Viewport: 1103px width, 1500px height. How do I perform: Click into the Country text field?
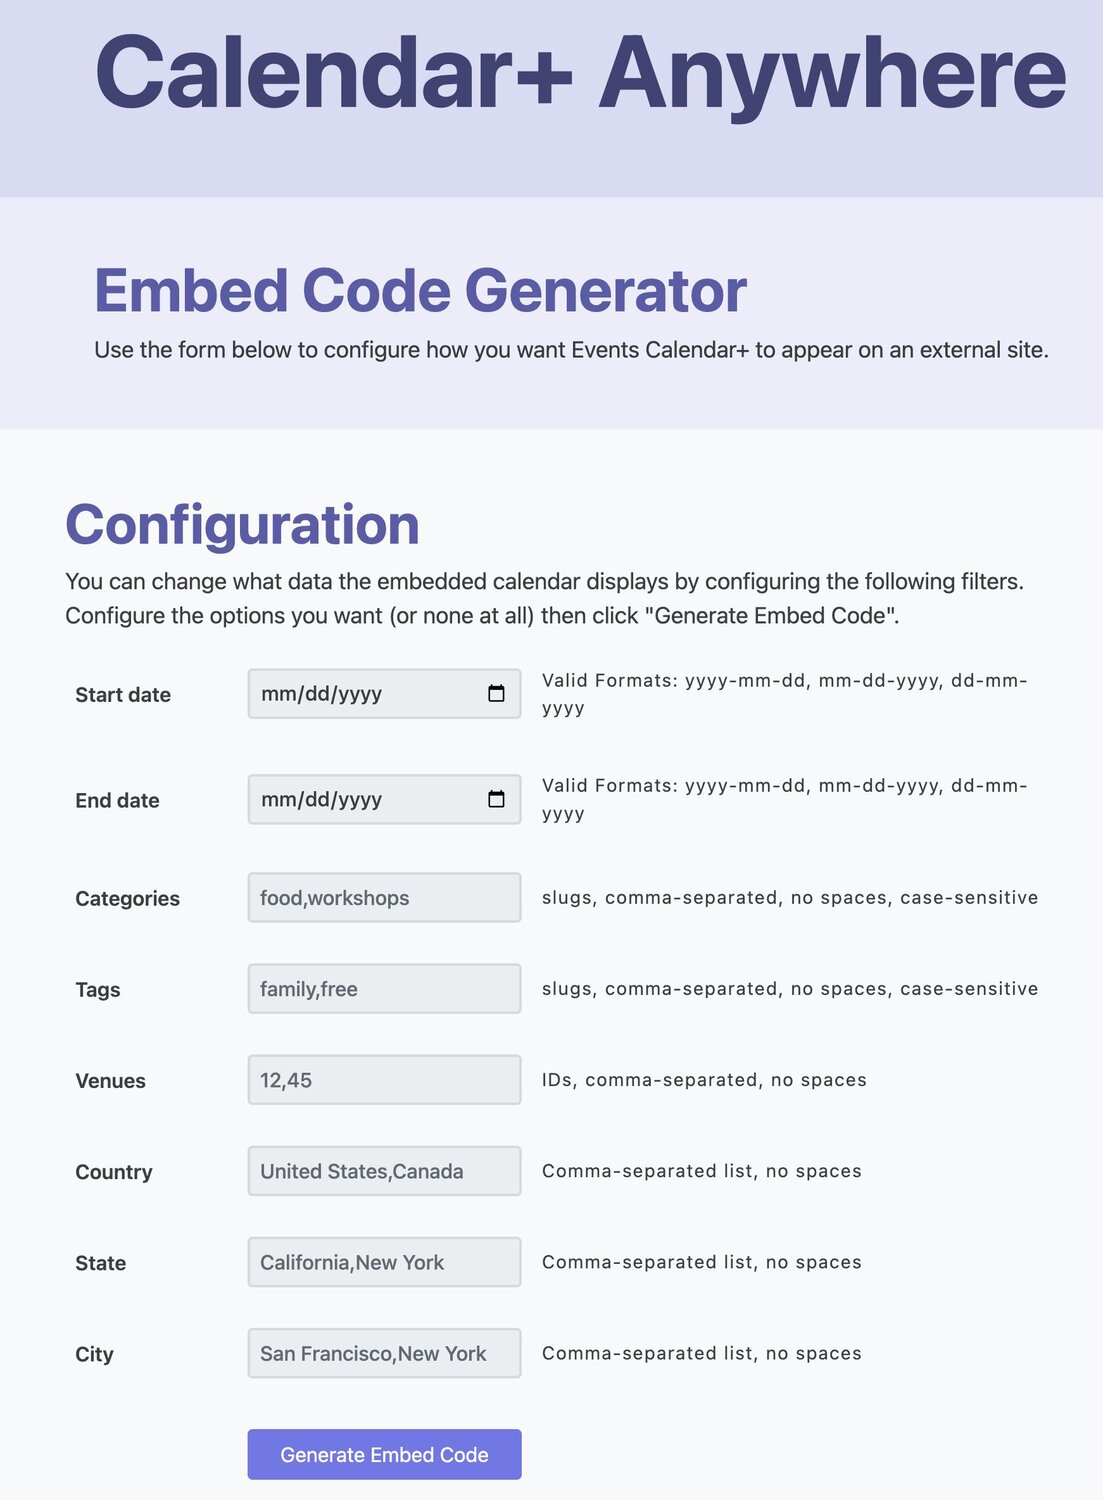[384, 1170]
